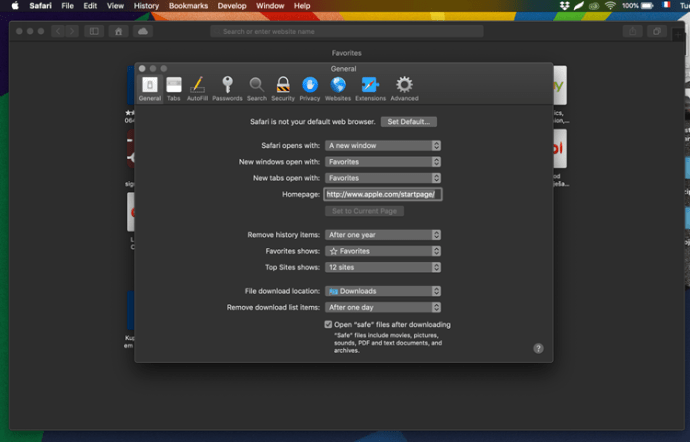Click the Favorites heading text
Image resolution: width=690 pixels, height=442 pixels.
(x=346, y=53)
